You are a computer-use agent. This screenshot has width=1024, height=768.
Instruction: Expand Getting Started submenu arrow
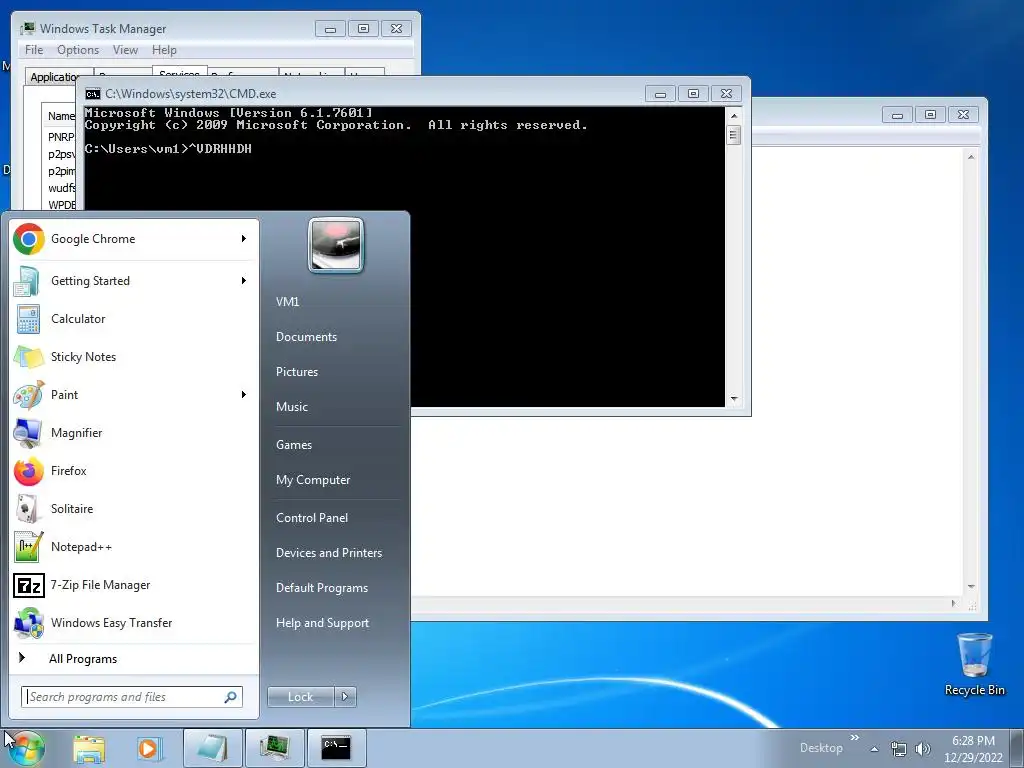(244, 281)
